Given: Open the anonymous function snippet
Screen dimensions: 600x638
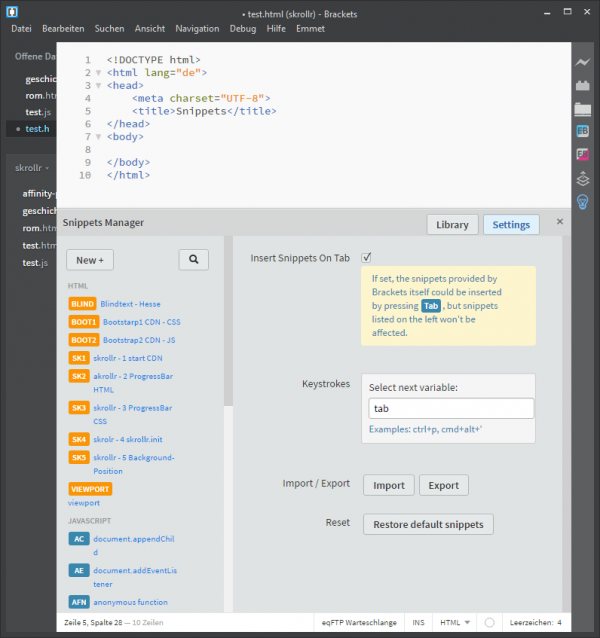Looking at the screenshot, I should pyautogui.click(x=130, y=602).
